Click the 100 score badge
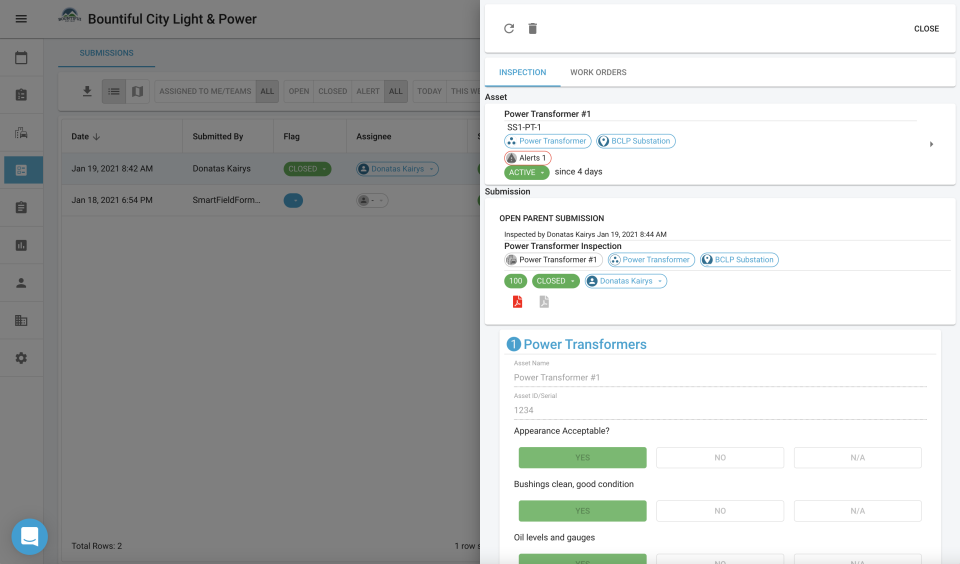Image resolution: width=960 pixels, height=564 pixels. click(x=516, y=281)
